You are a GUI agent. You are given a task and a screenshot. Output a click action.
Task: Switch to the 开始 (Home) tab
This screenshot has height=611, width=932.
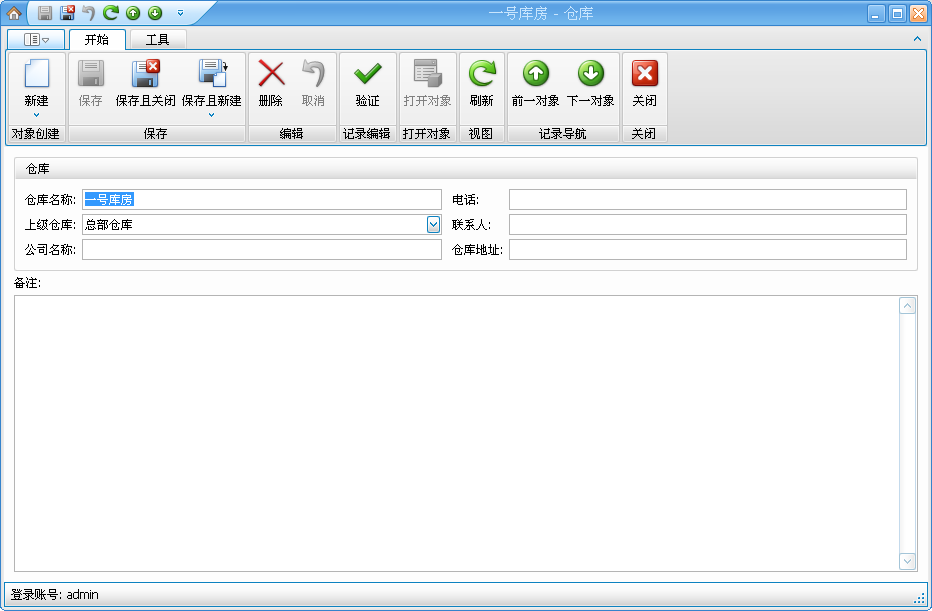[94, 39]
